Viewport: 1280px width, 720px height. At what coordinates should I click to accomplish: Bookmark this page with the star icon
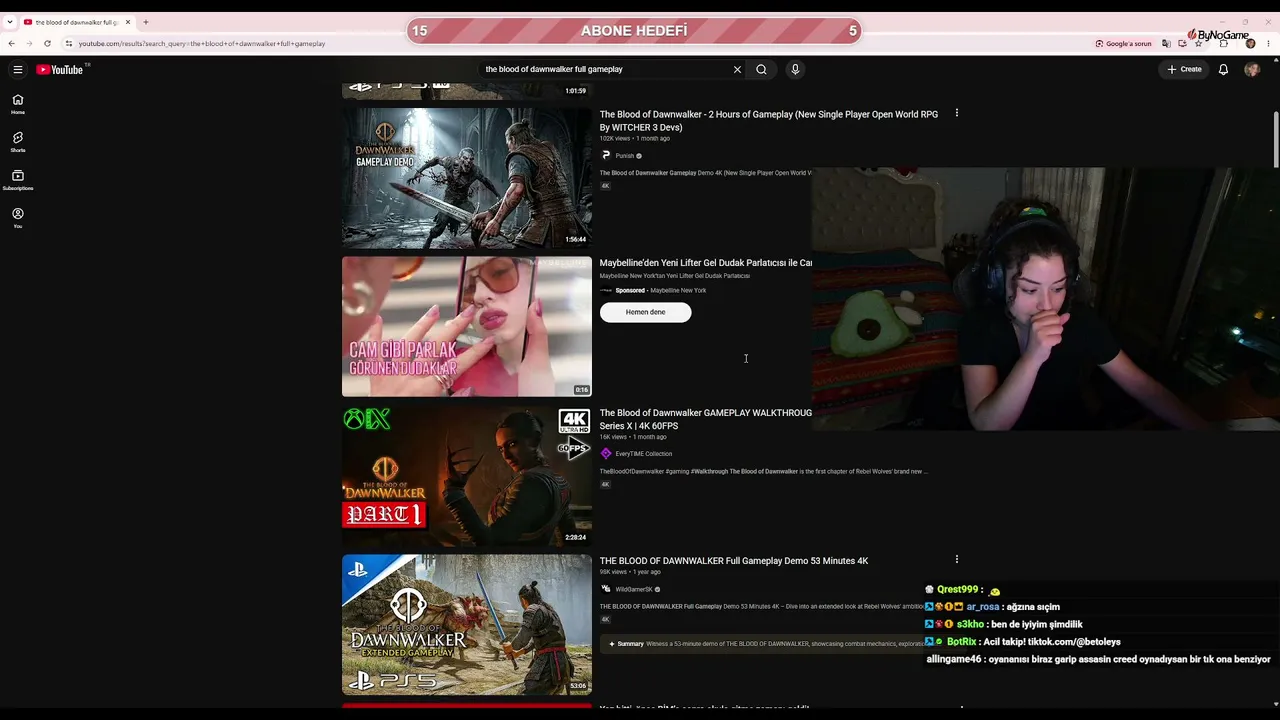[1198, 44]
